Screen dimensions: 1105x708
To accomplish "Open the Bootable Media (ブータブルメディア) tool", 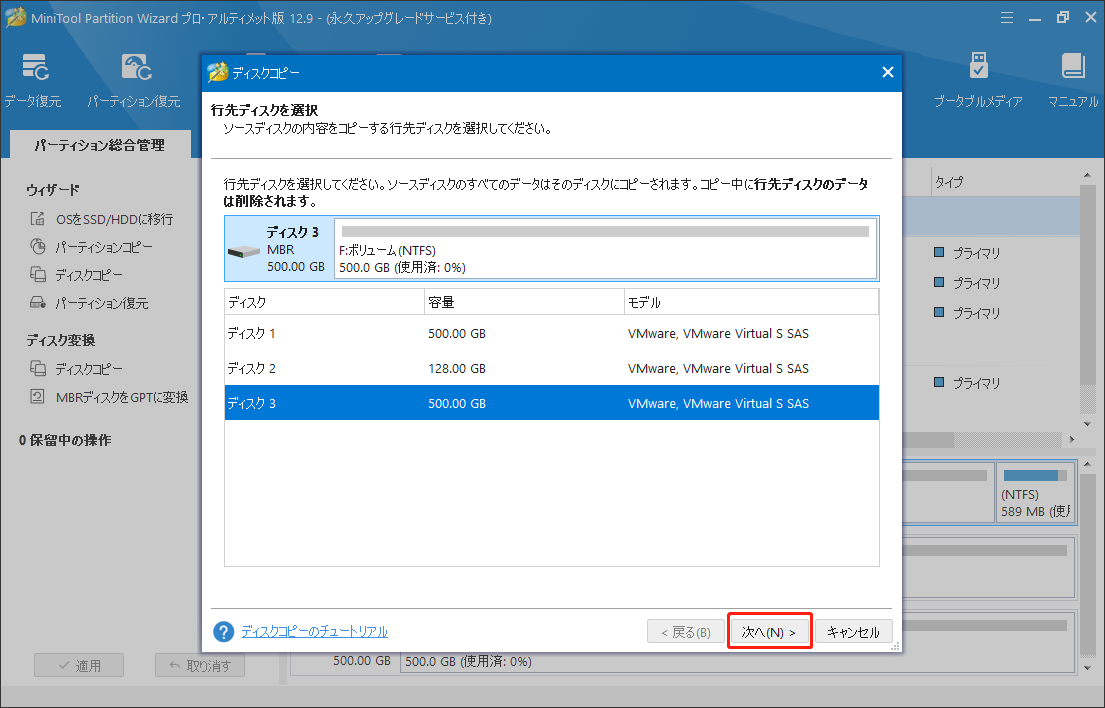I will [978, 80].
